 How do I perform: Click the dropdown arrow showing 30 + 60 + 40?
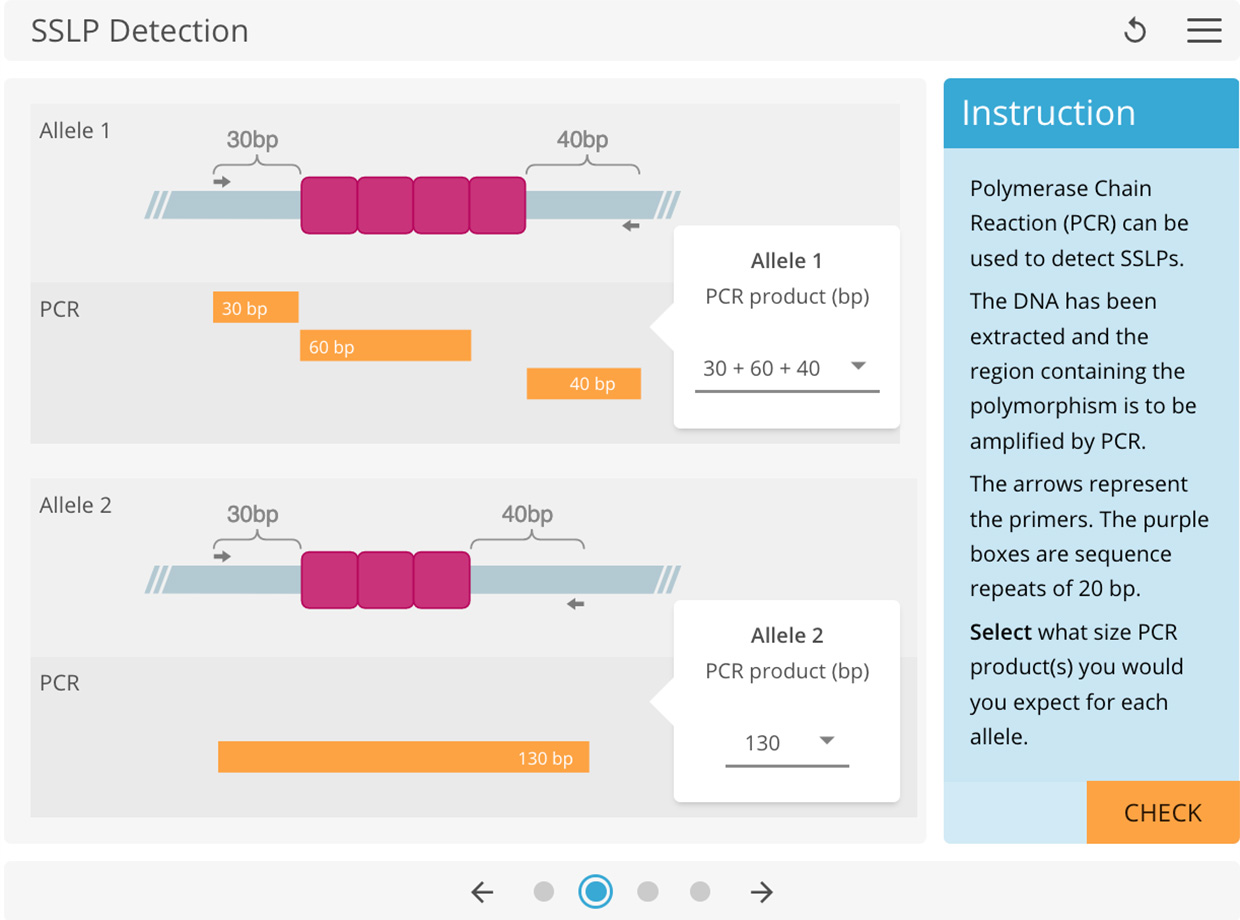[858, 368]
